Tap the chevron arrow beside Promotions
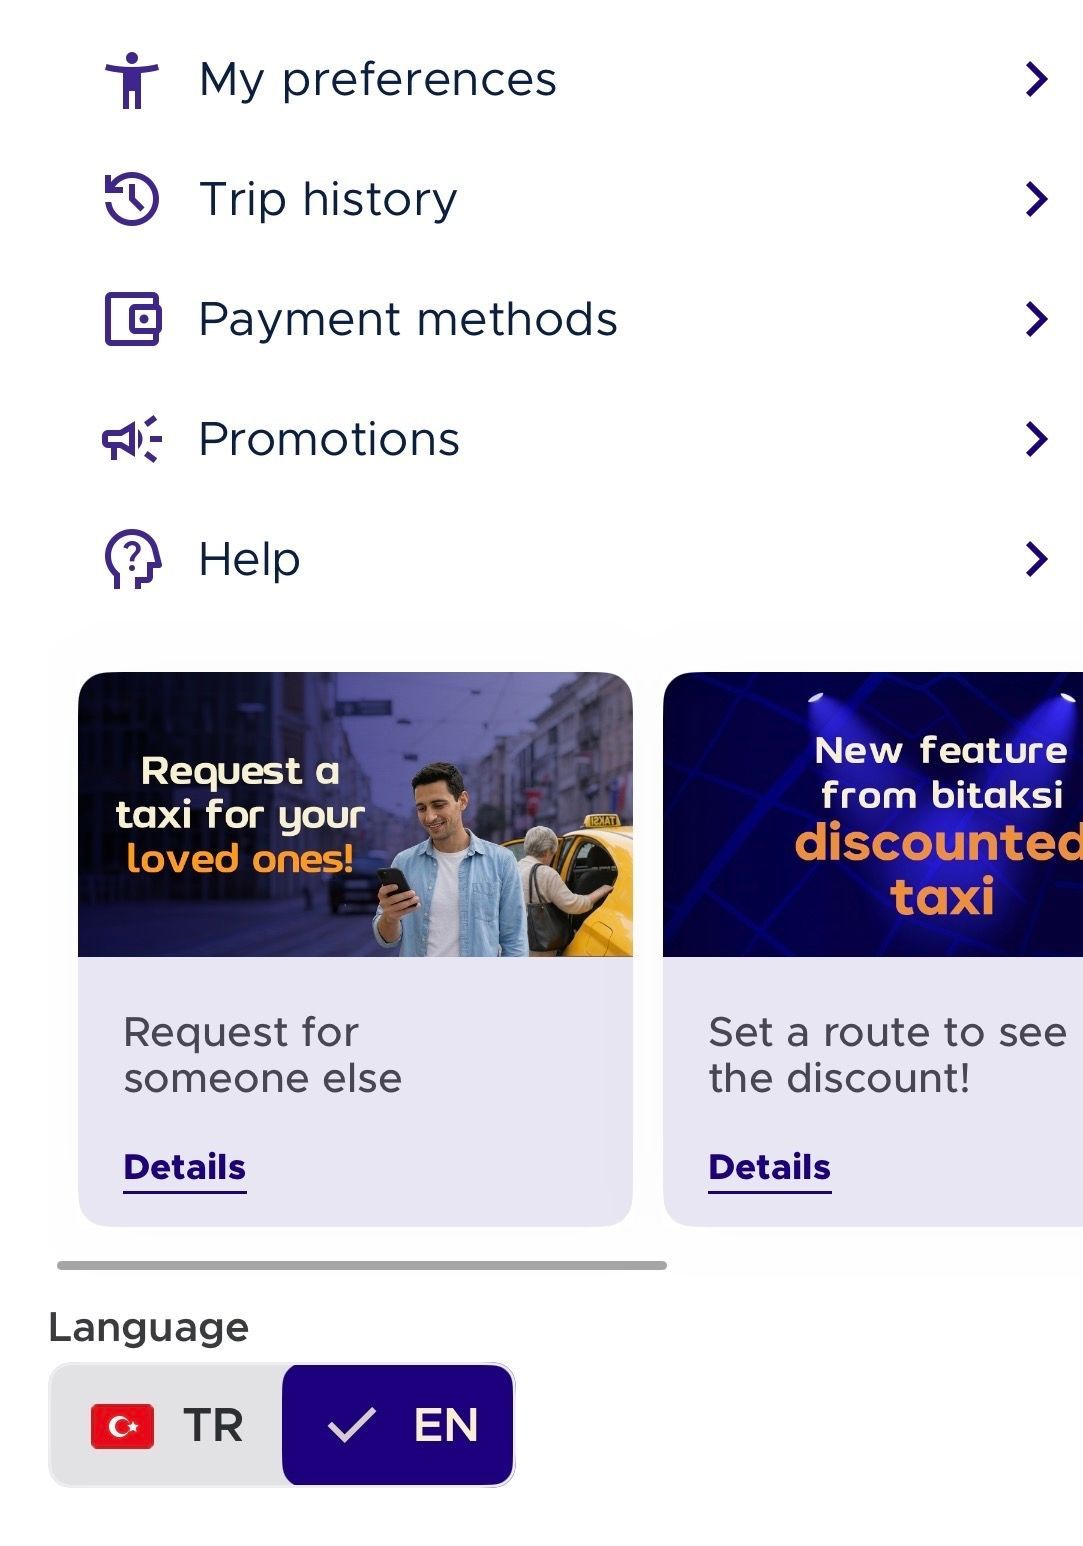This screenshot has width=1083, height=1546. pos(1036,439)
